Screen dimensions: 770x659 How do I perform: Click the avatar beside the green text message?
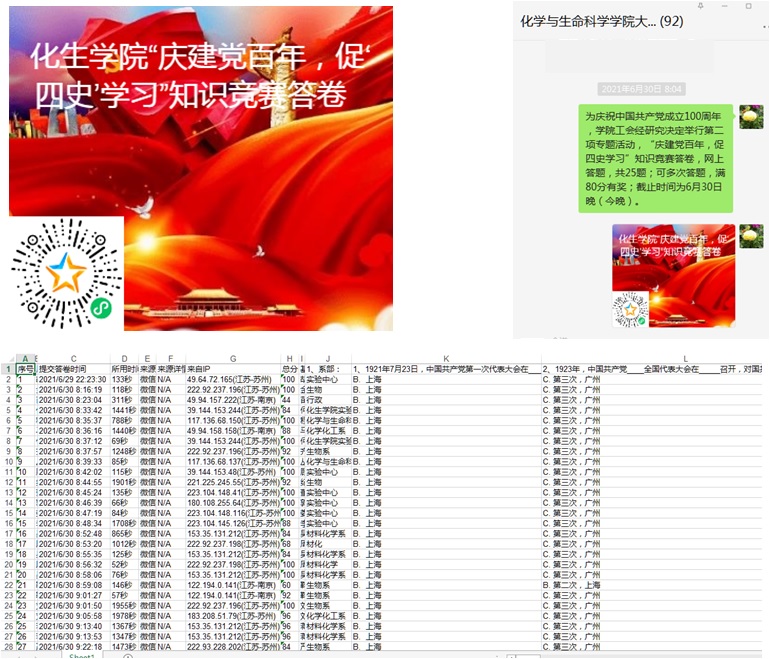tap(751, 116)
